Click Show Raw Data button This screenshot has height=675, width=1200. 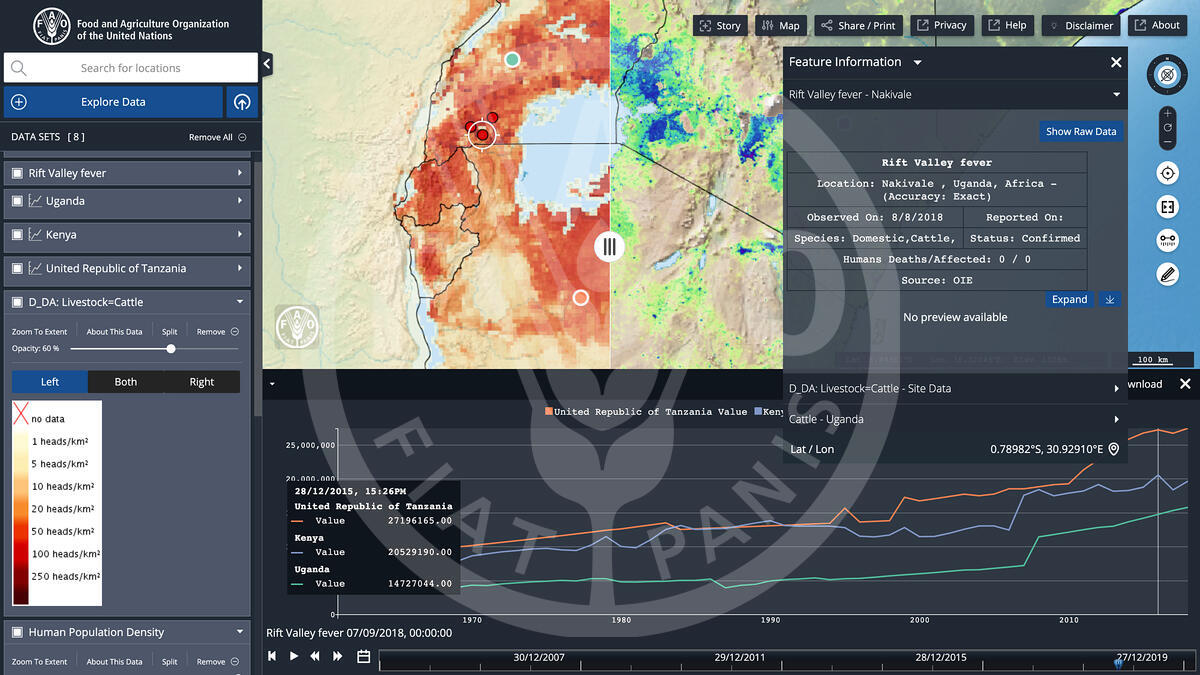(x=1081, y=131)
